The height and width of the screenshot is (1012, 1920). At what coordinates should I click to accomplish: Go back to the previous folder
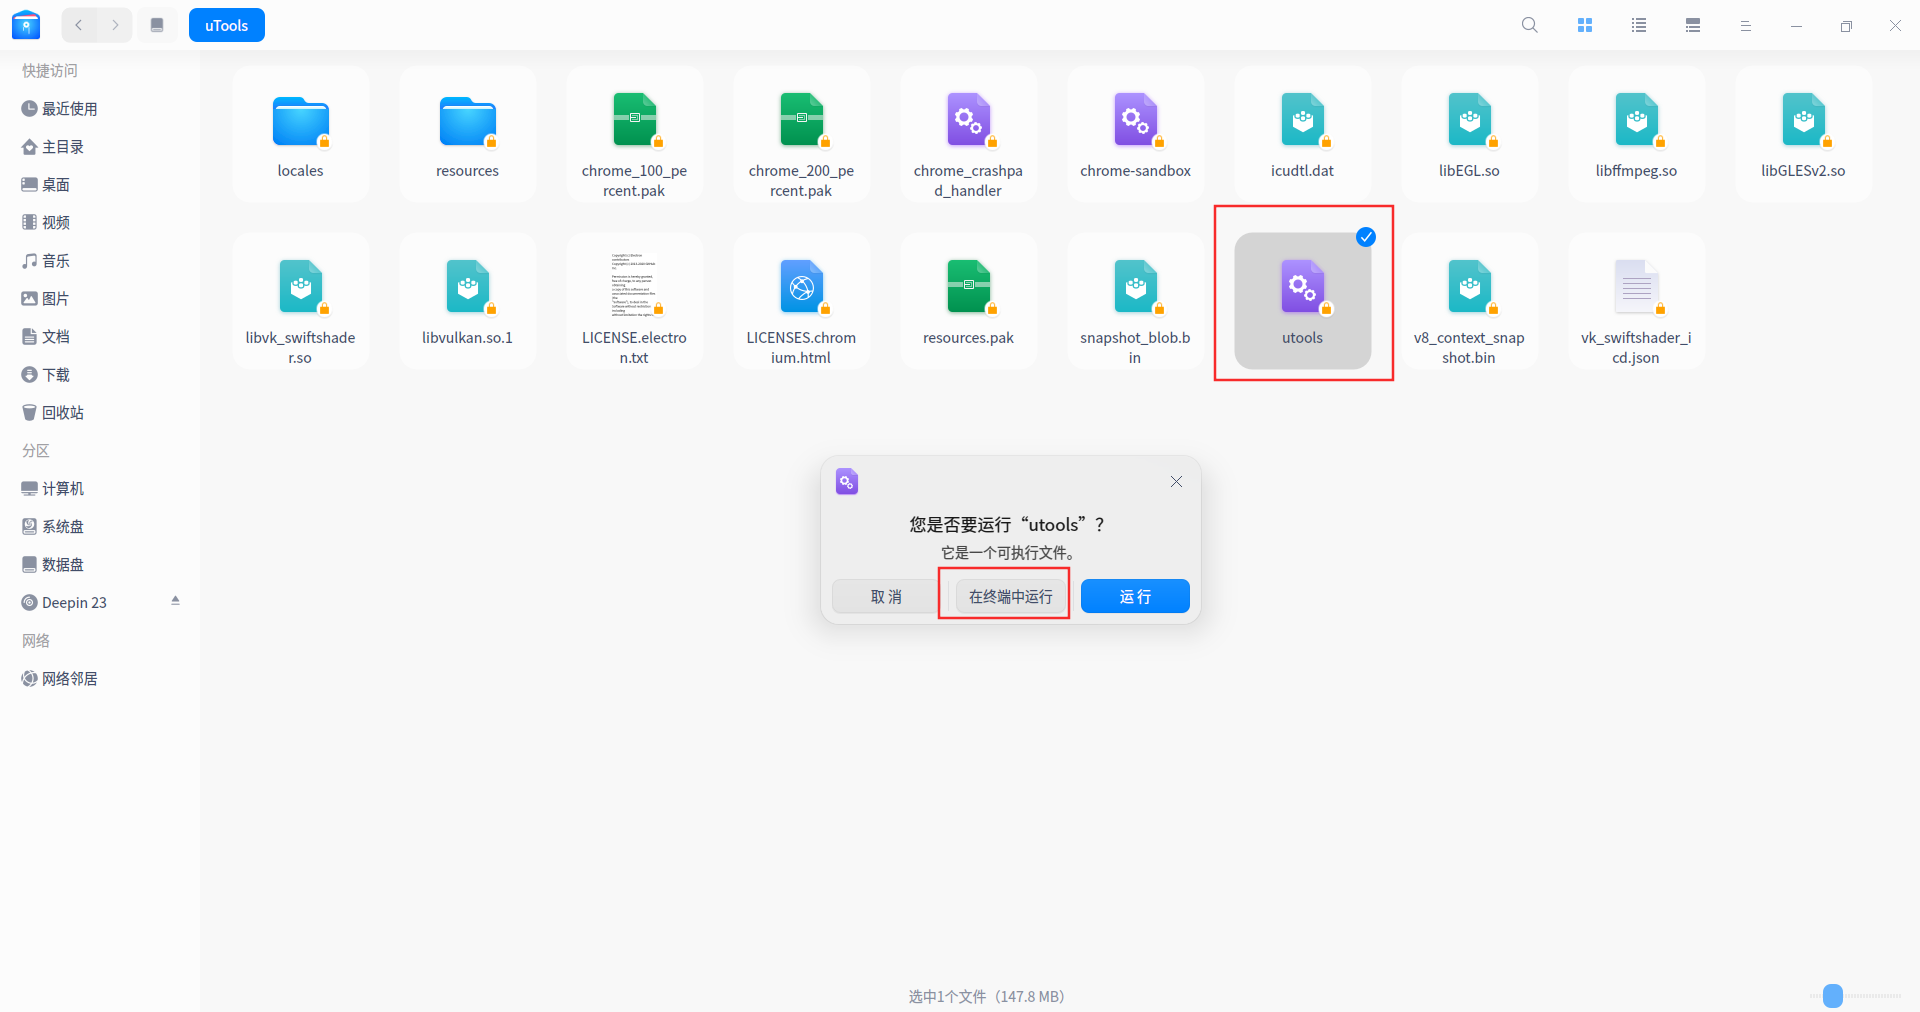click(79, 25)
